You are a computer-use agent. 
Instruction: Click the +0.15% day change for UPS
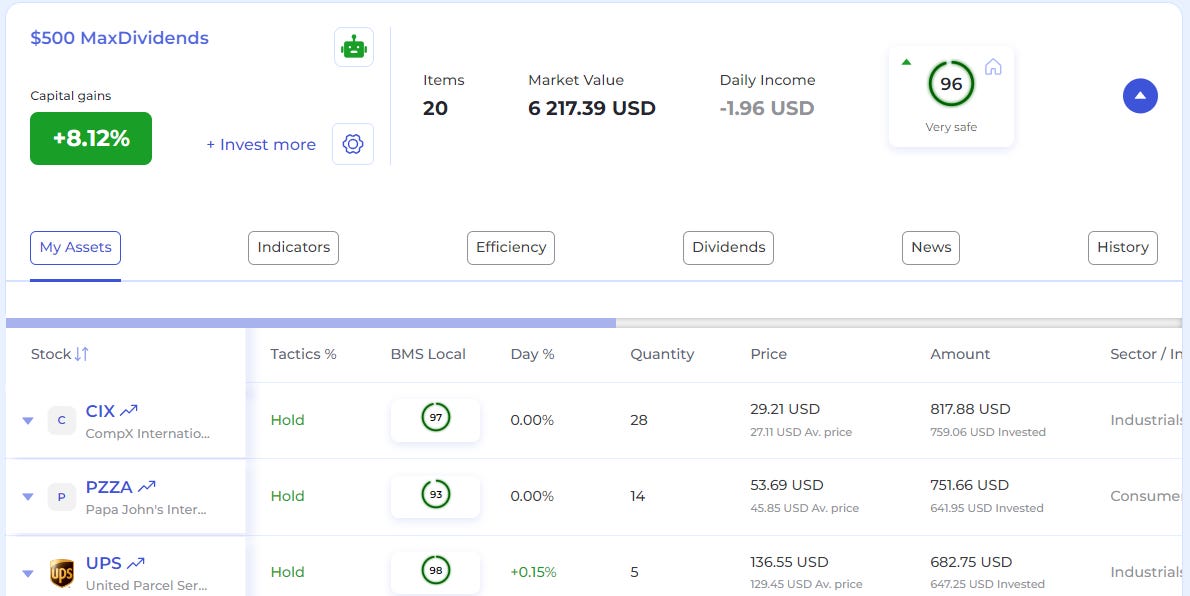tap(534, 572)
